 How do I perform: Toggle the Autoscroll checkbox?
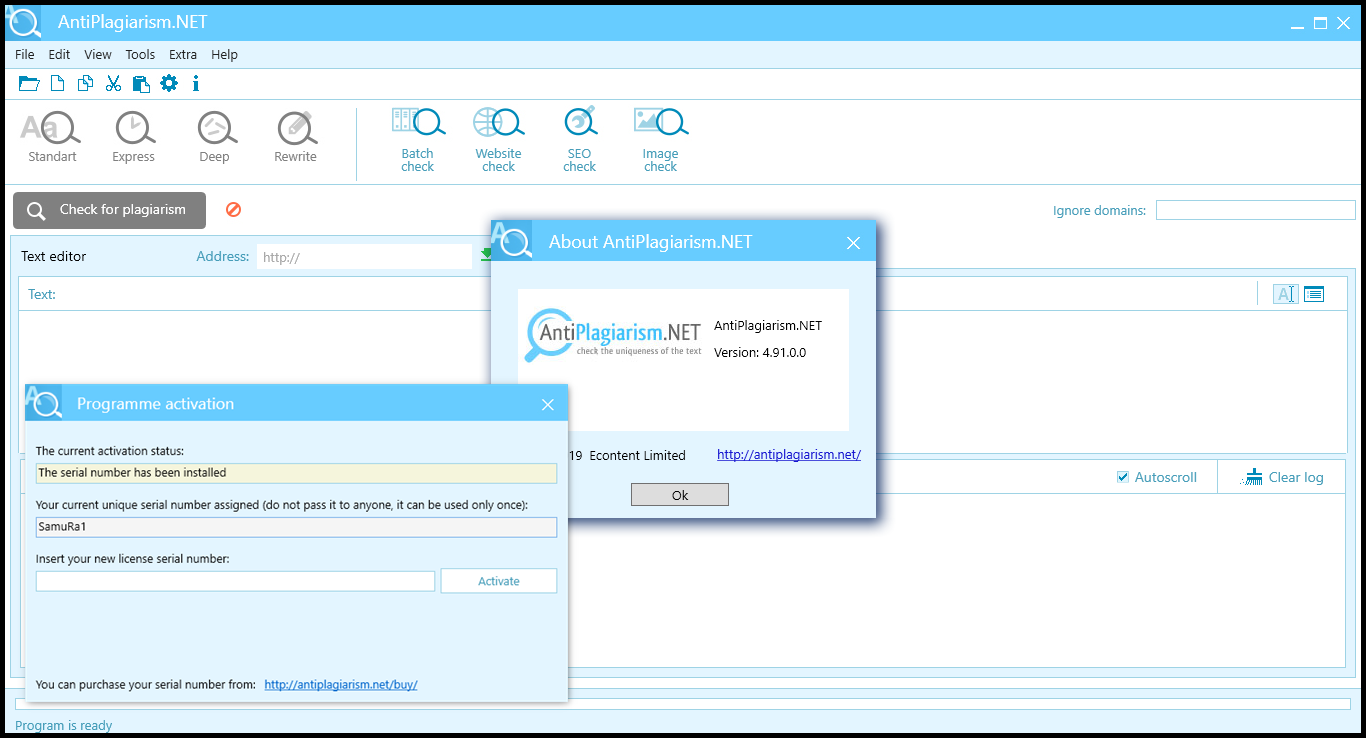tap(1123, 477)
